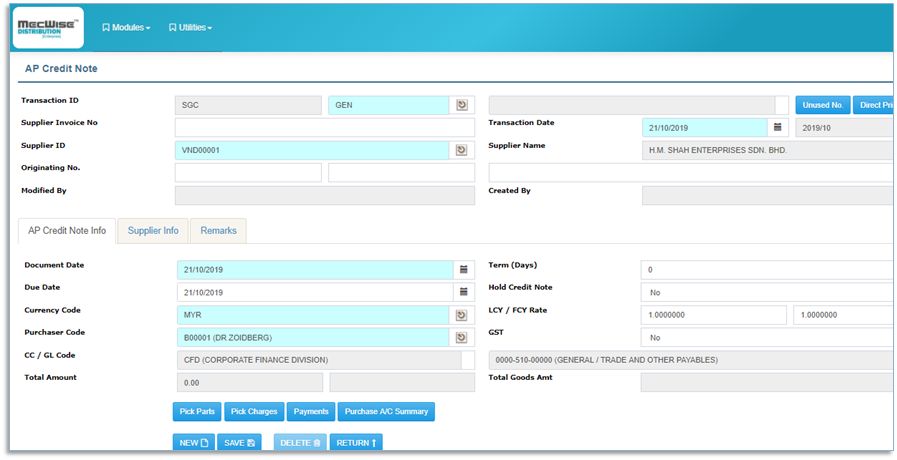The image size is (897, 460).
Task: Click the Purchaser Code lookup icon
Action: click(462, 337)
